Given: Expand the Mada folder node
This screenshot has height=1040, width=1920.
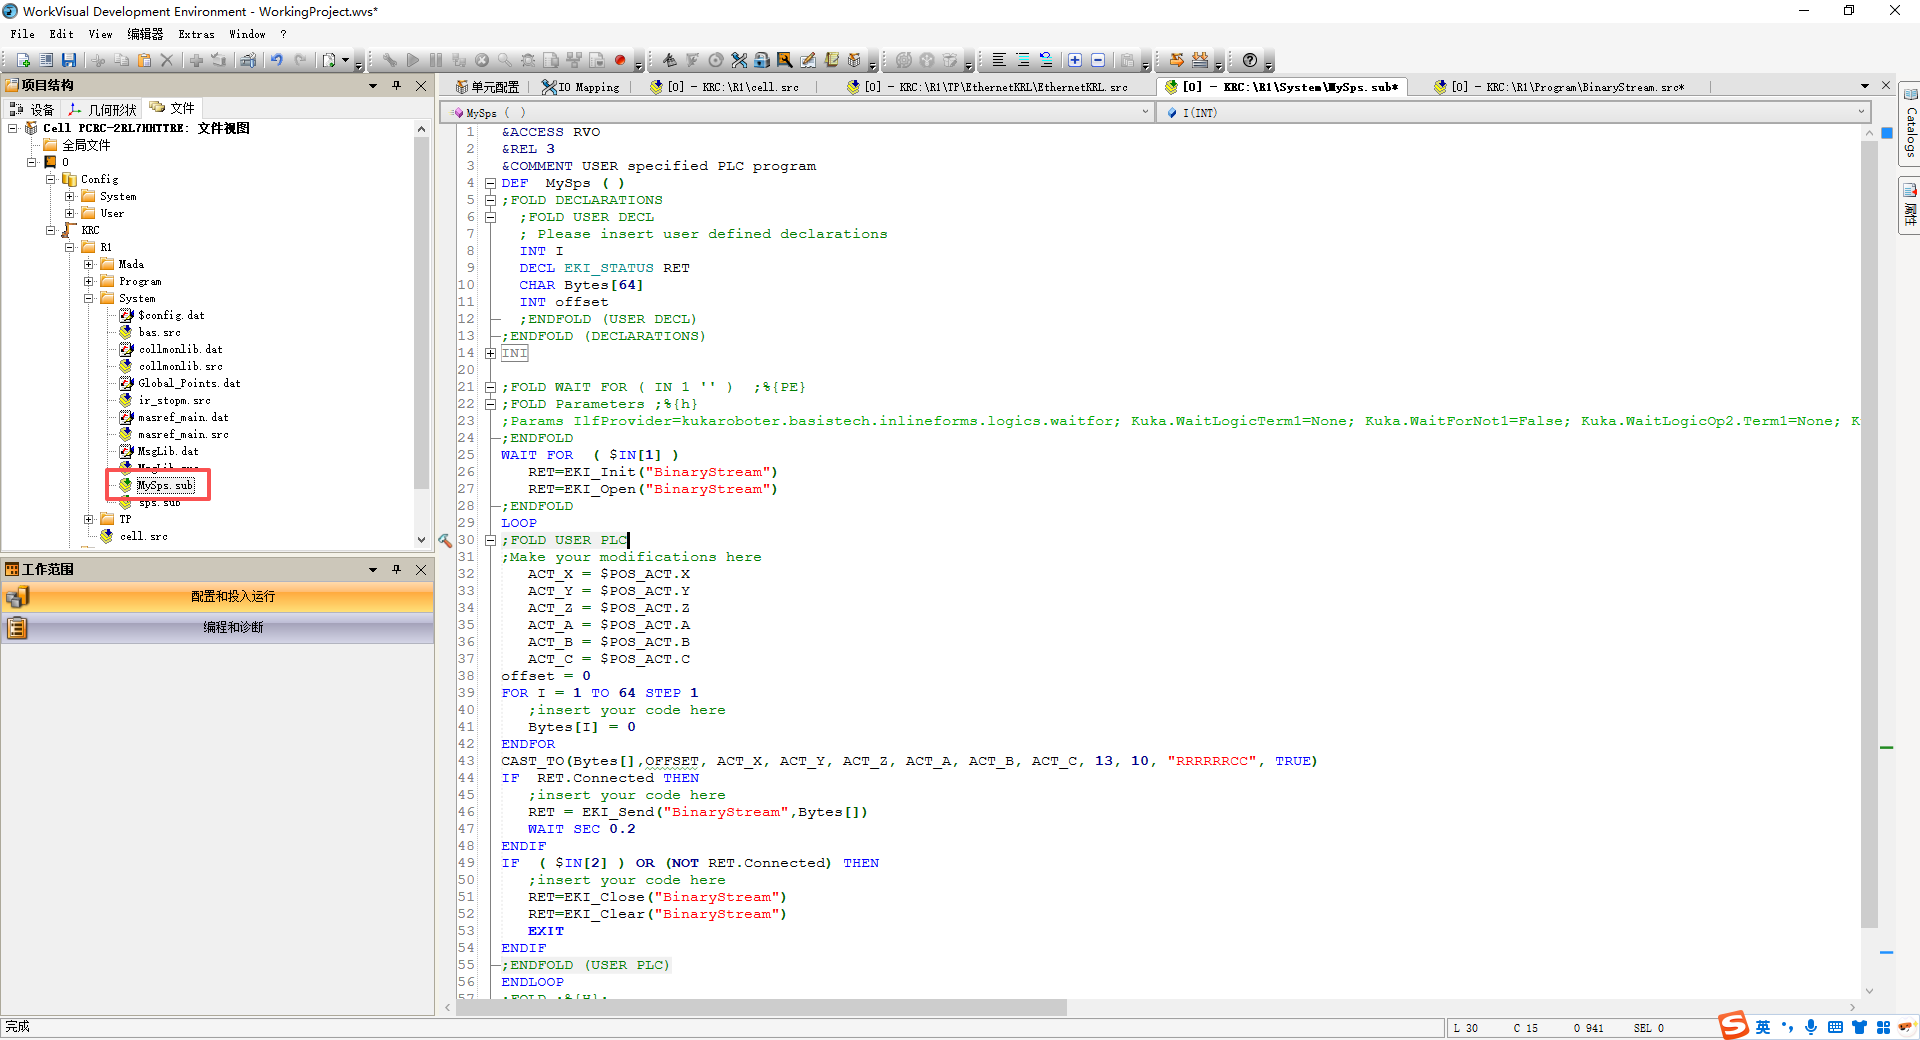Looking at the screenshot, I should tap(88, 264).
